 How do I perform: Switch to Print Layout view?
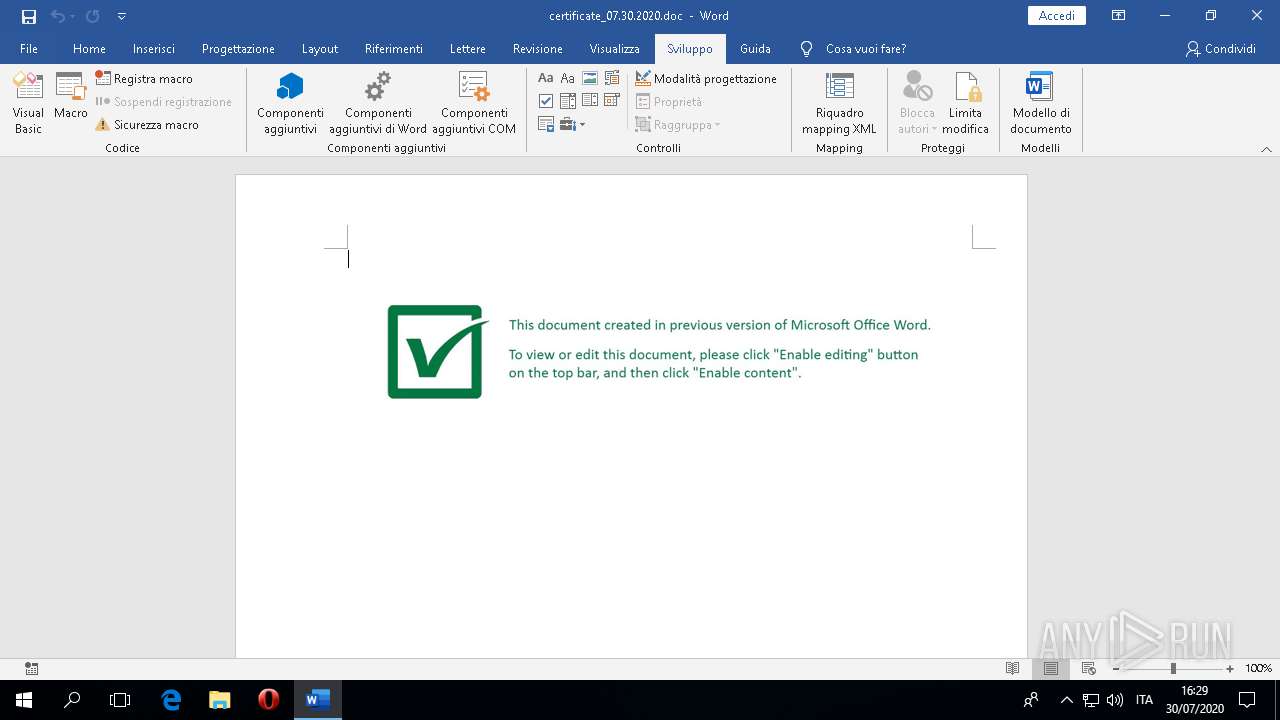click(x=1050, y=668)
